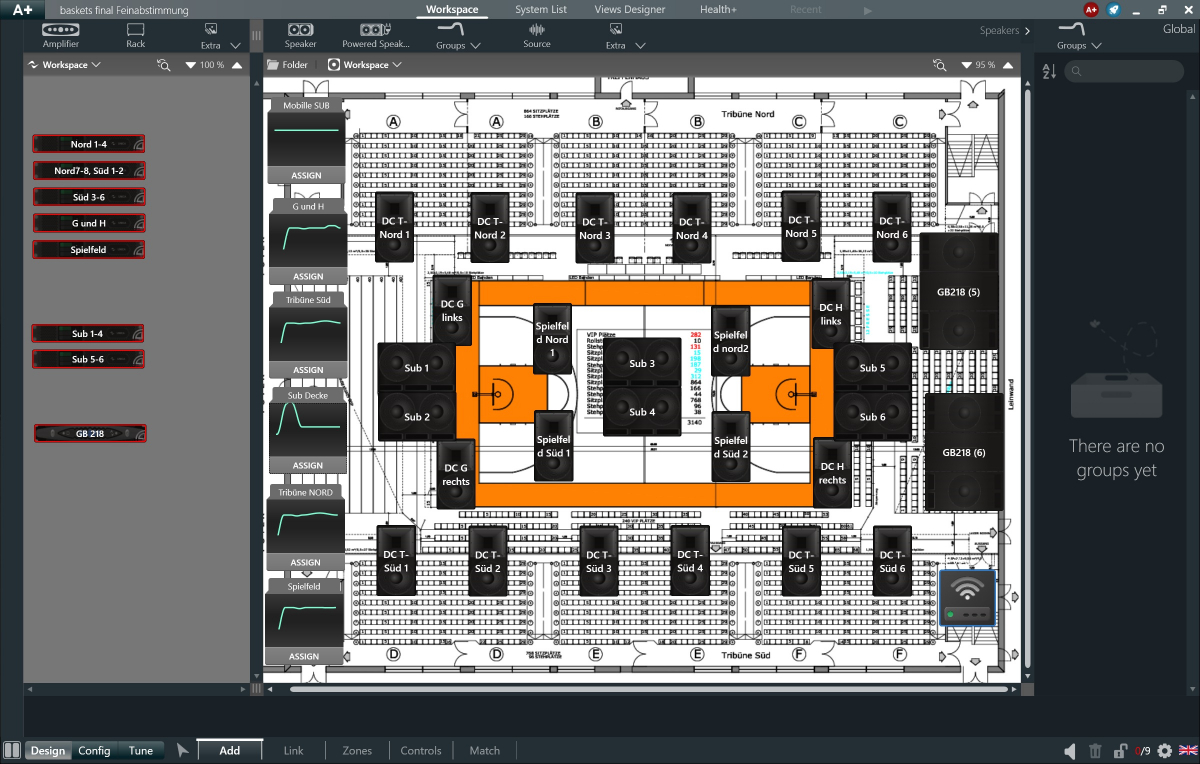Switch to Tune mode
Viewport: 1200px width, 764px height.
point(141,751)
